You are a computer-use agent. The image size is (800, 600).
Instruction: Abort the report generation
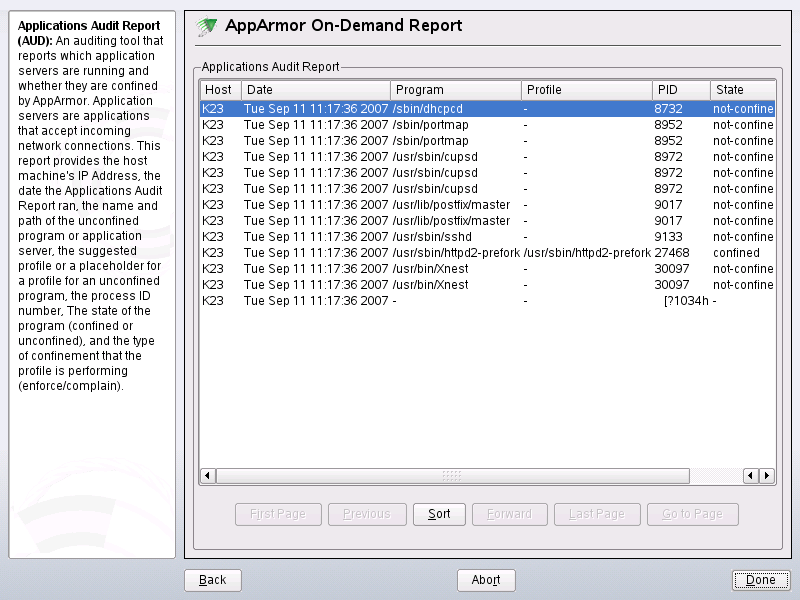point(486,580)
